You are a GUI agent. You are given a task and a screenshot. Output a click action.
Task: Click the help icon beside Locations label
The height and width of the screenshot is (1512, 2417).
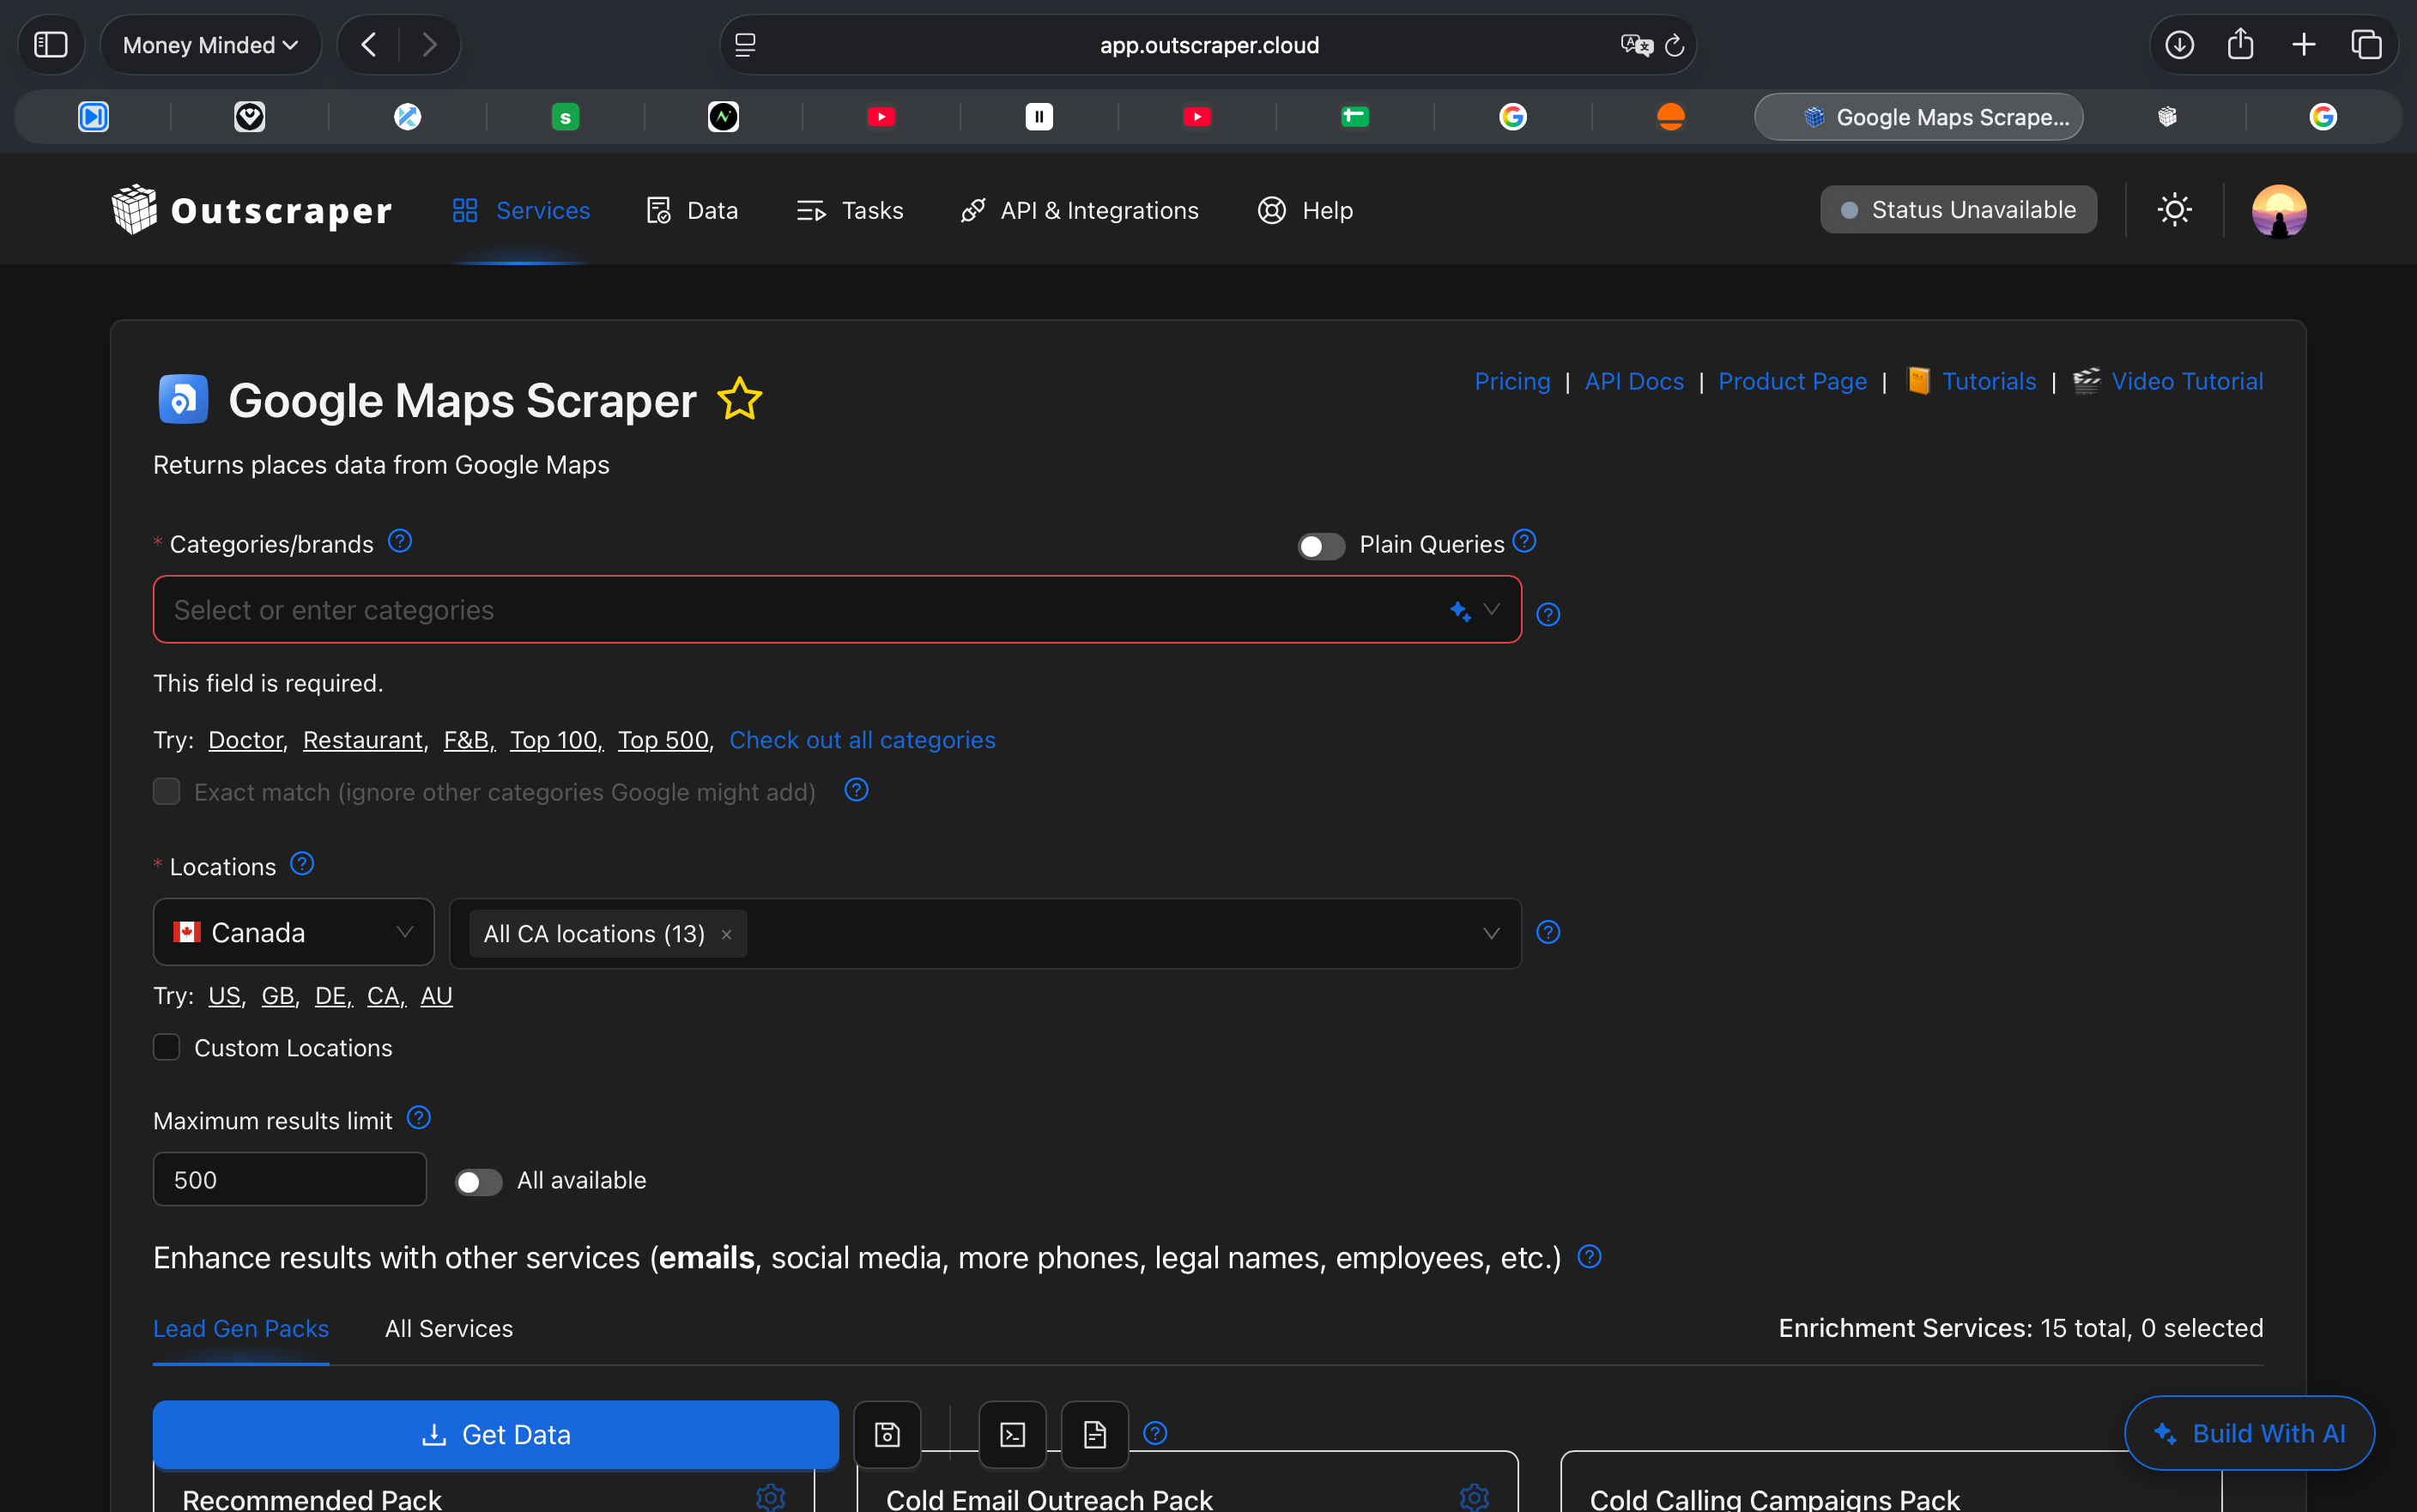pyautogui.click(x=302, y=863)
